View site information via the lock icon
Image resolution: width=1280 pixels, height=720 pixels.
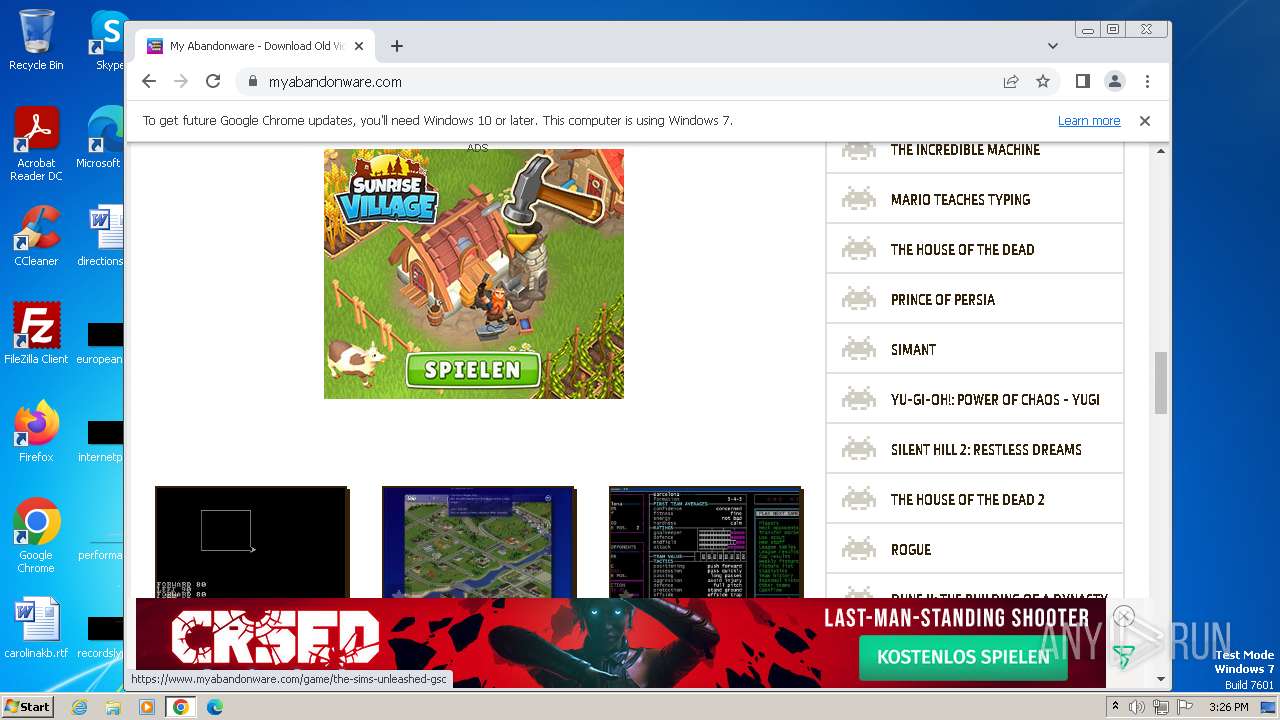pos(252,82)
